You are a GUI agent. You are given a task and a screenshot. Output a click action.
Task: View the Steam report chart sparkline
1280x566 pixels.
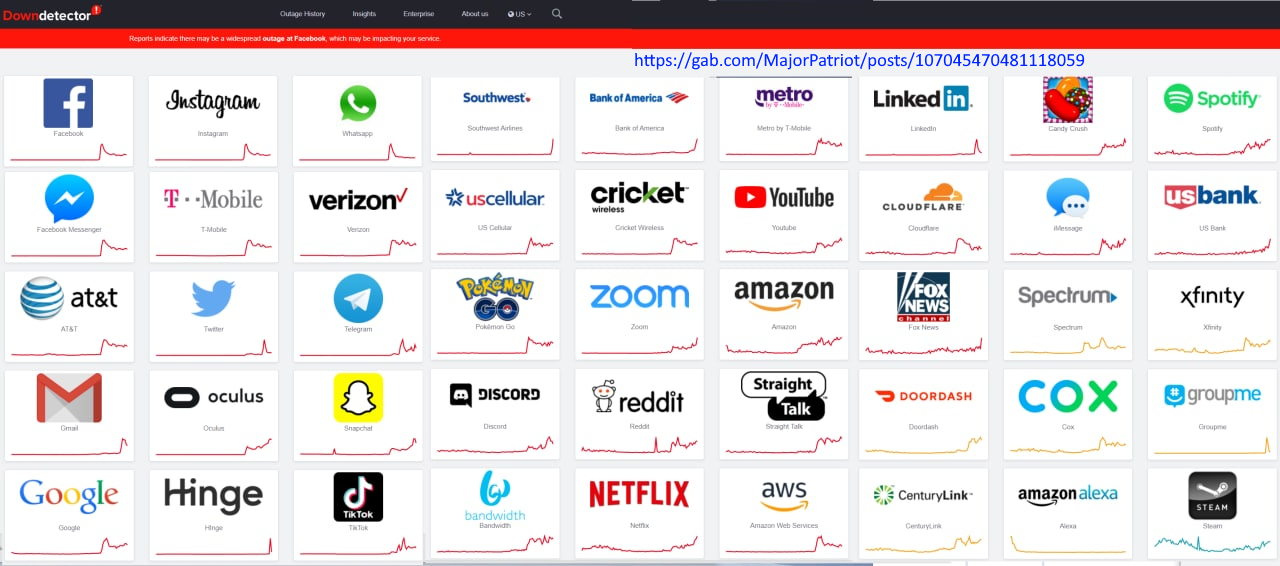(1212, 544)
